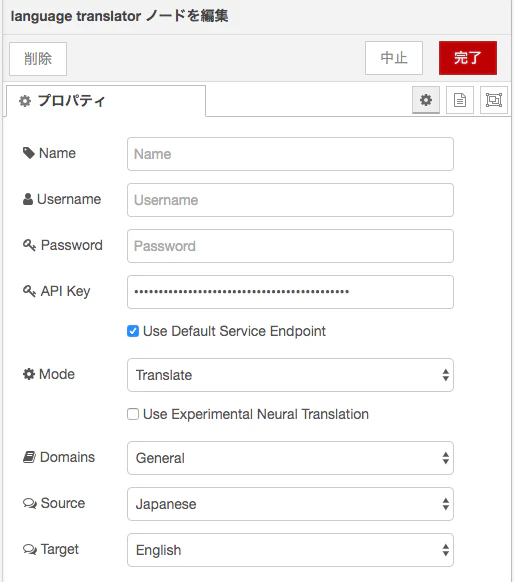Focus the Password input field
The image size is (514, 582).
coord(290,246)
